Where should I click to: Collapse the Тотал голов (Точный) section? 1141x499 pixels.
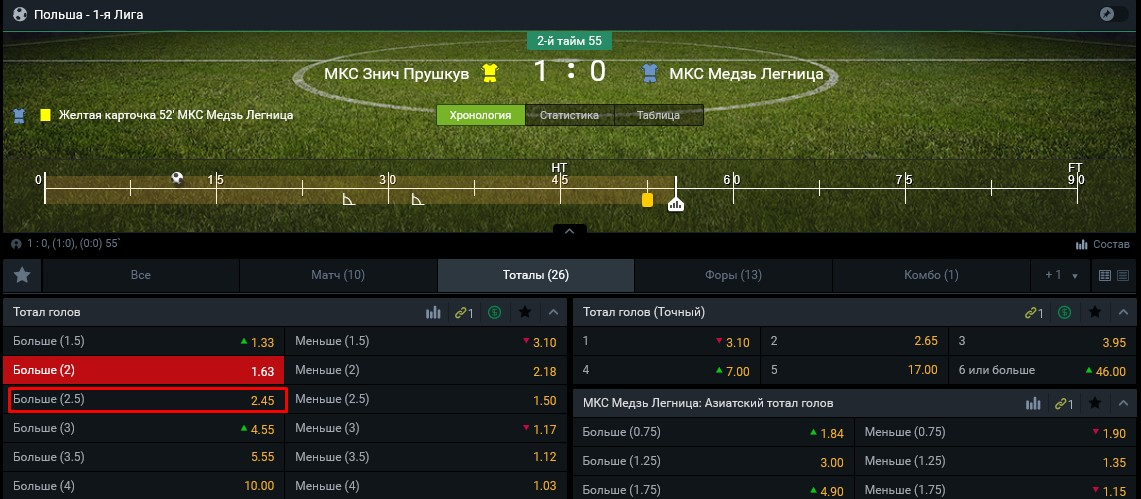pyautogui.click(x=1125, y=312)
